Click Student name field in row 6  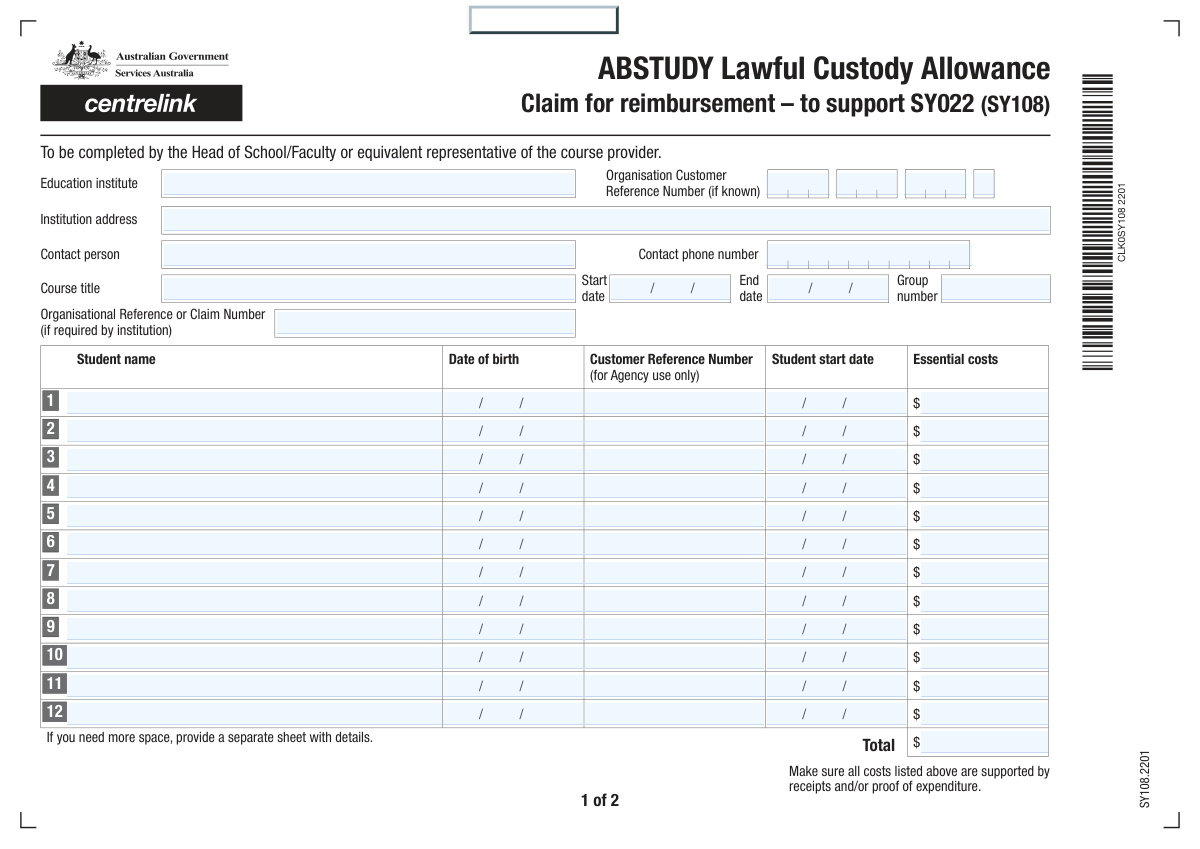click(254, 543)
